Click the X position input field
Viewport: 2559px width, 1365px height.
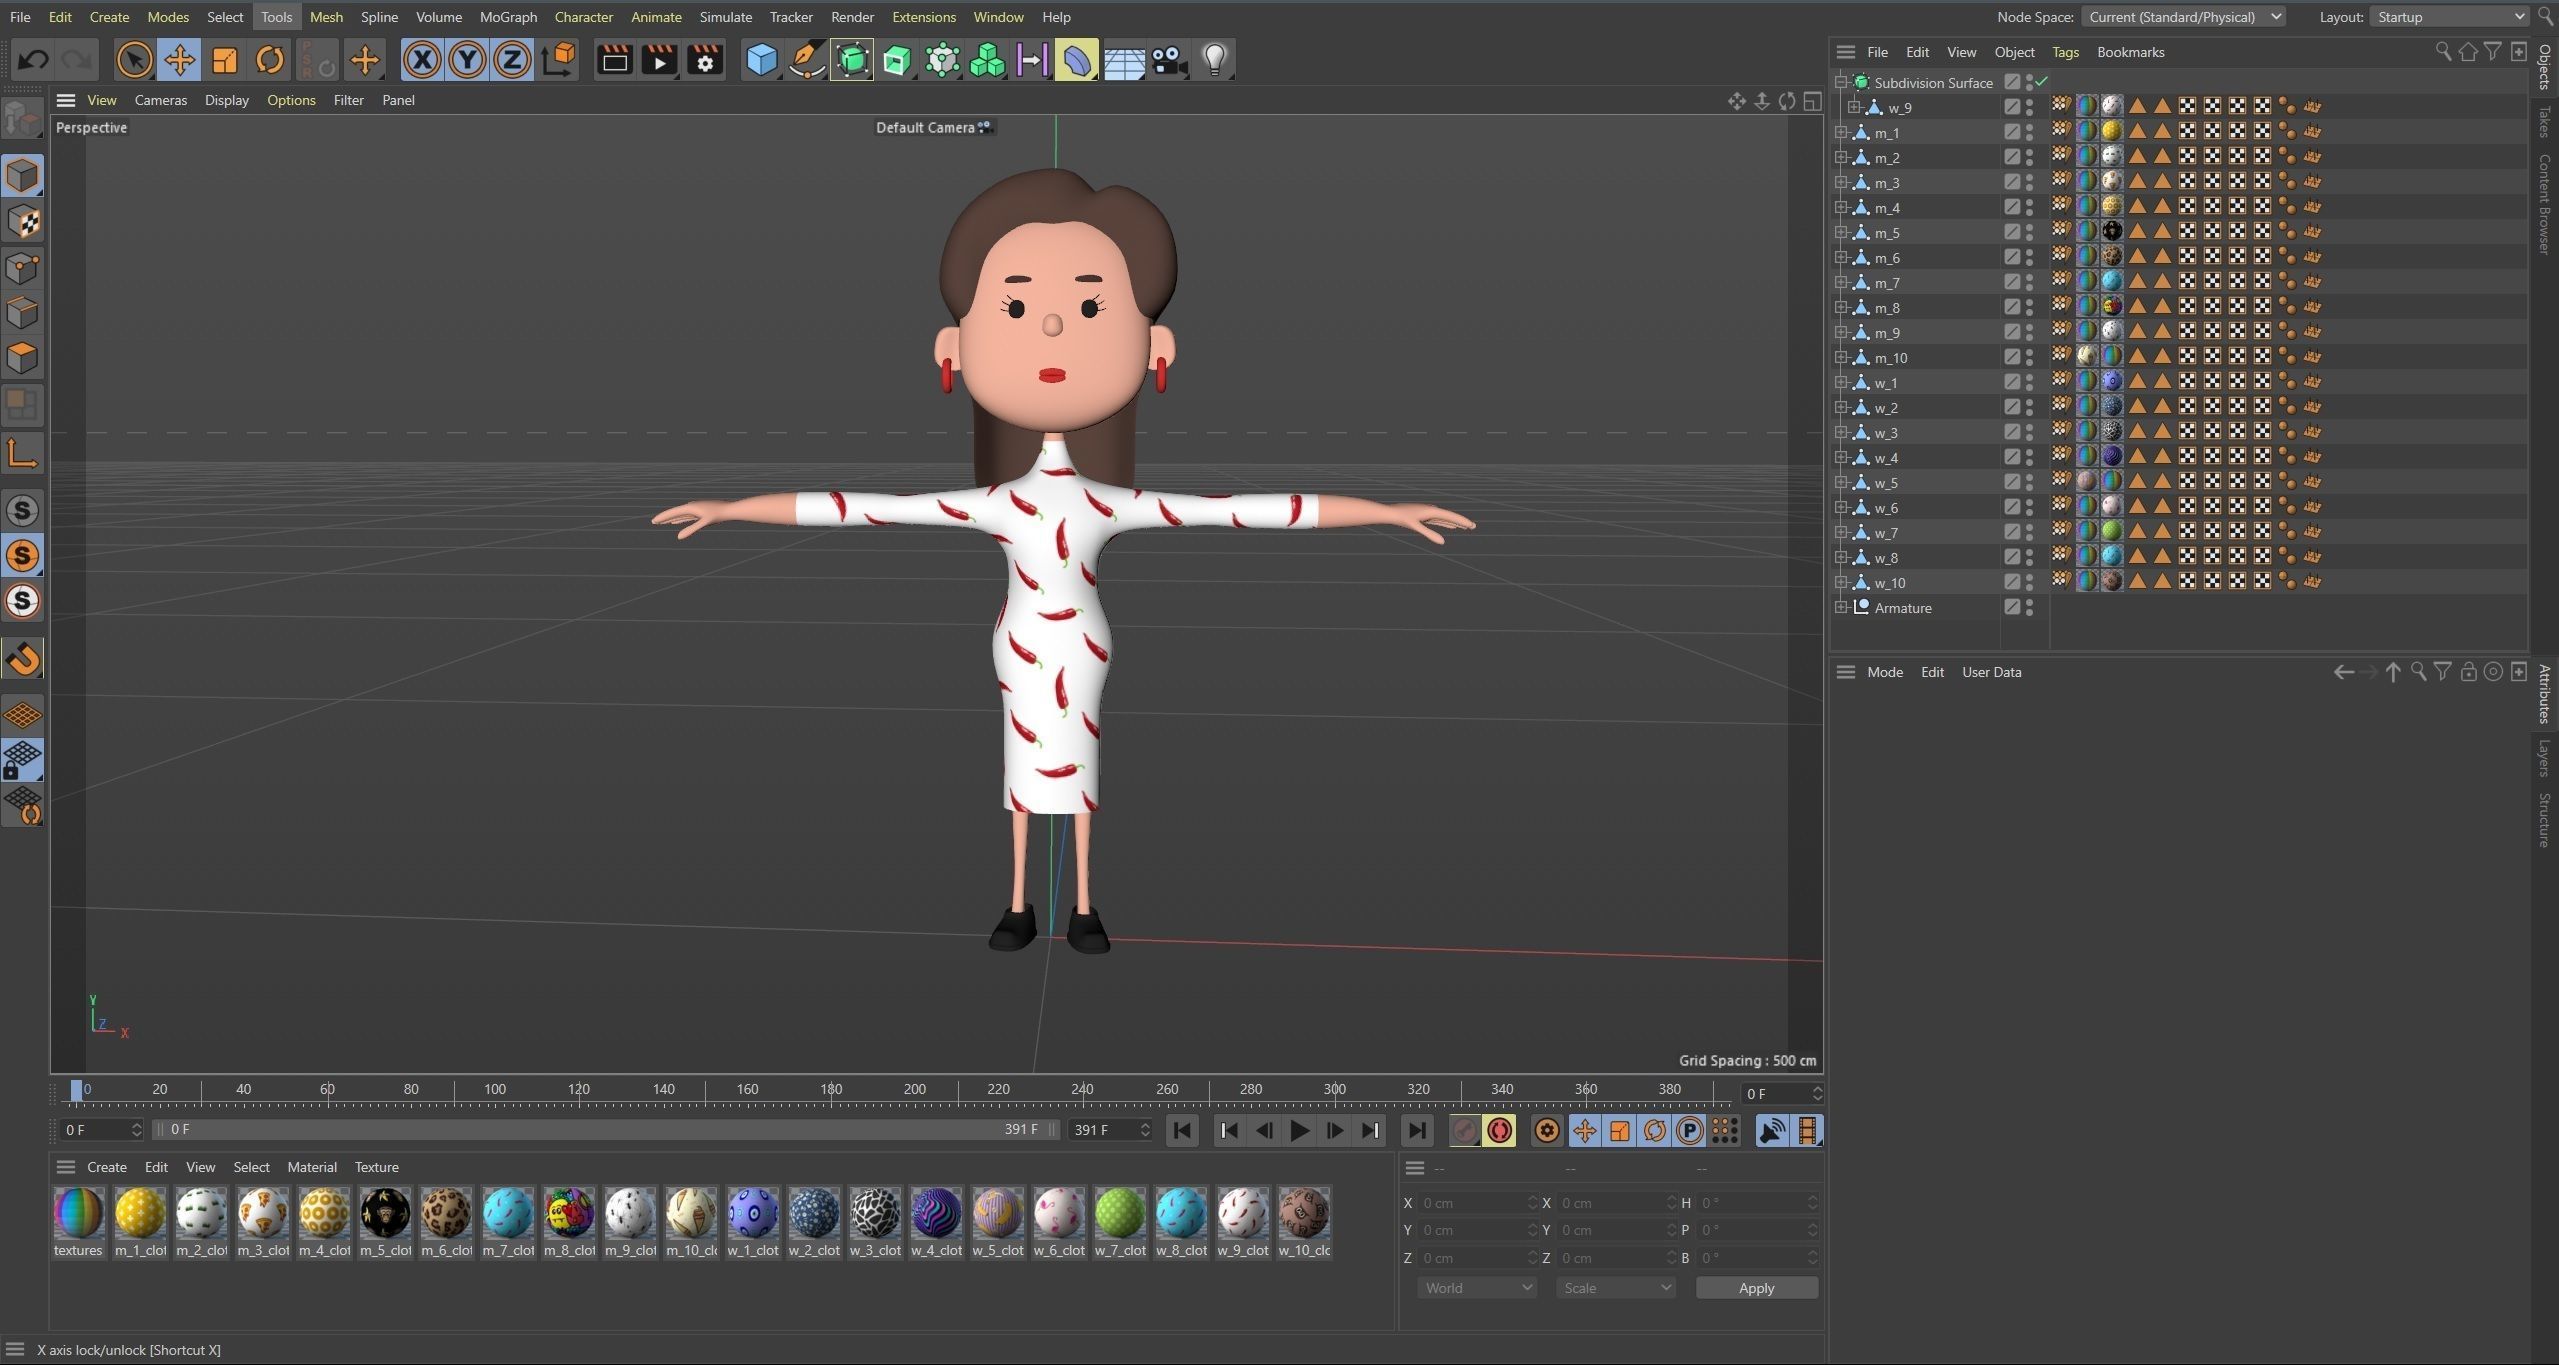1476,1203
